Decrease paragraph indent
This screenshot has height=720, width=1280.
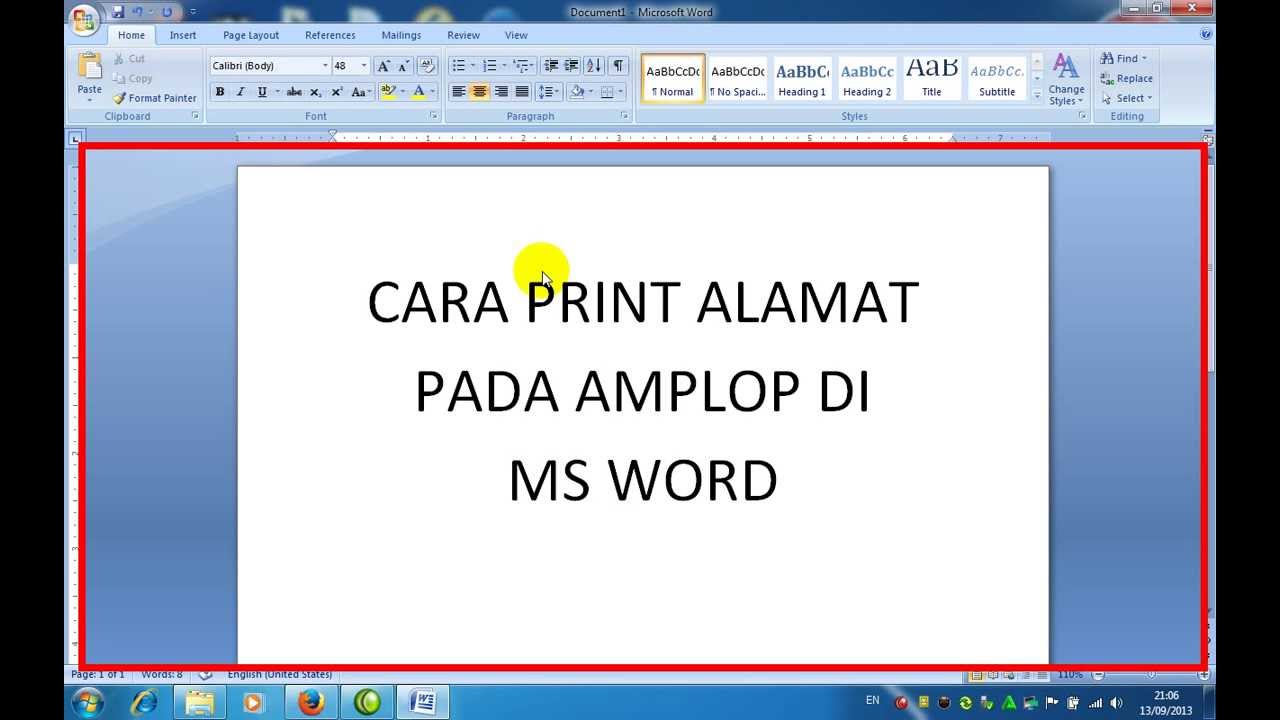[x=551, y=66]
